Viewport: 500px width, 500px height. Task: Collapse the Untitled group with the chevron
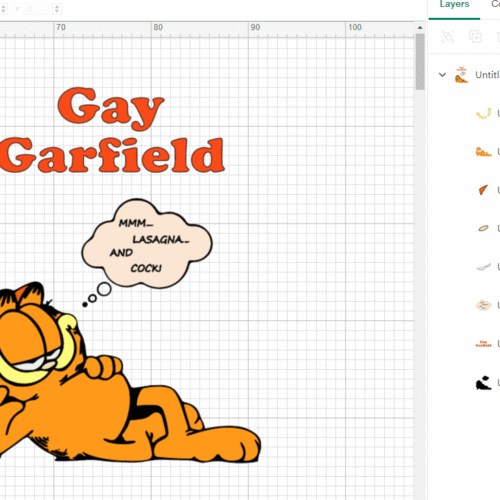click(442, 75)
